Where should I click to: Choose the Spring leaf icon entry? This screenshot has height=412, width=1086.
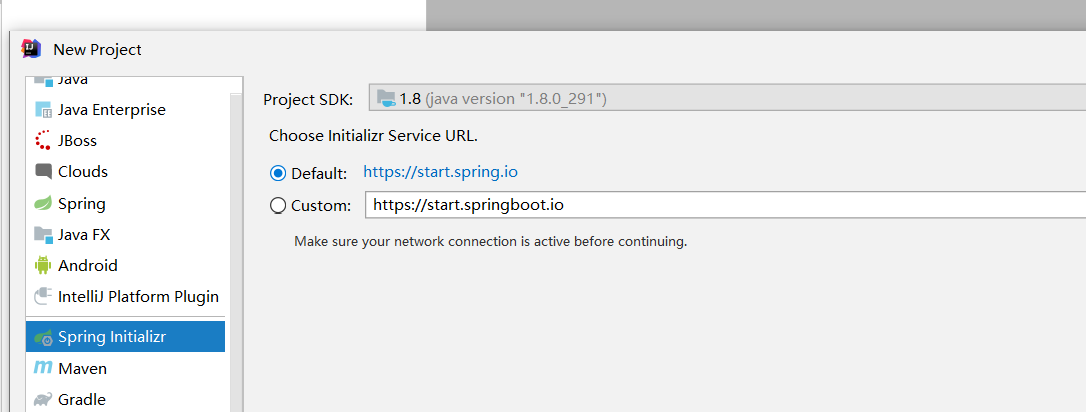[x=43, y=204]
